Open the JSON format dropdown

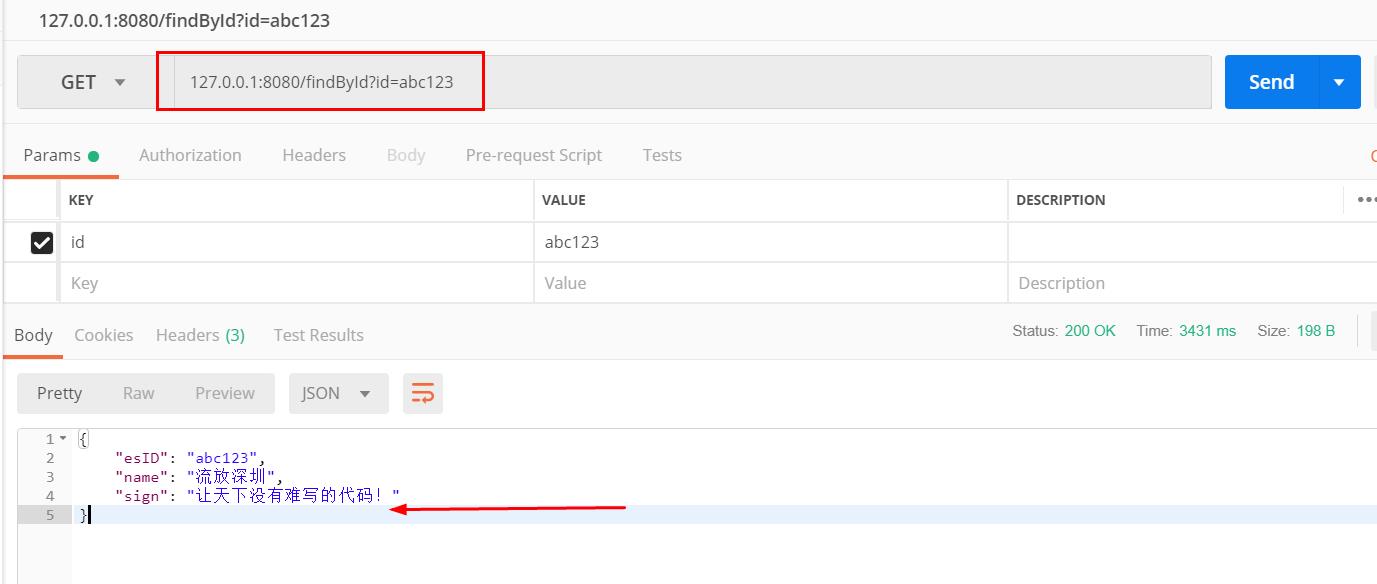[338, 393]
